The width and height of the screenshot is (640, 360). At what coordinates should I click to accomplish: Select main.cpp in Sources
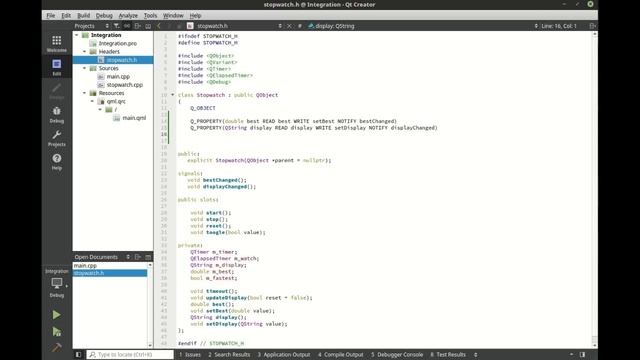[x=118, y=76]
